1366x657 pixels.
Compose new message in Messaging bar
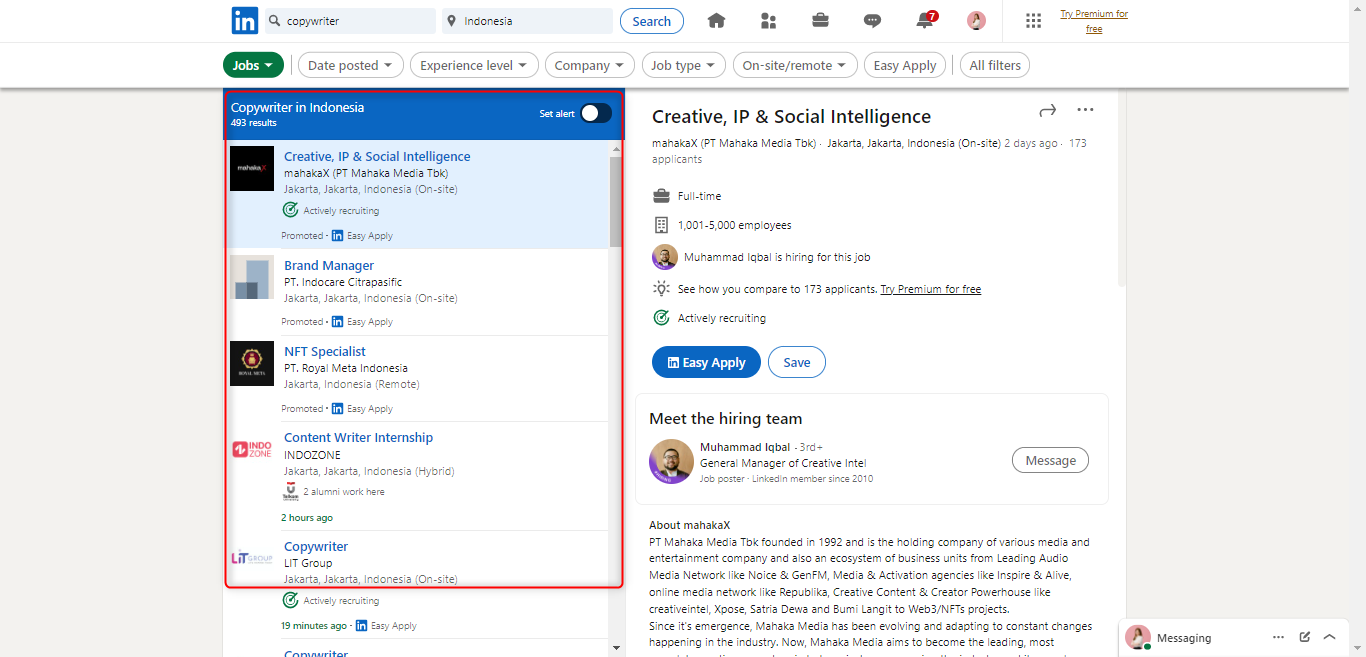tap(1305, 637)
